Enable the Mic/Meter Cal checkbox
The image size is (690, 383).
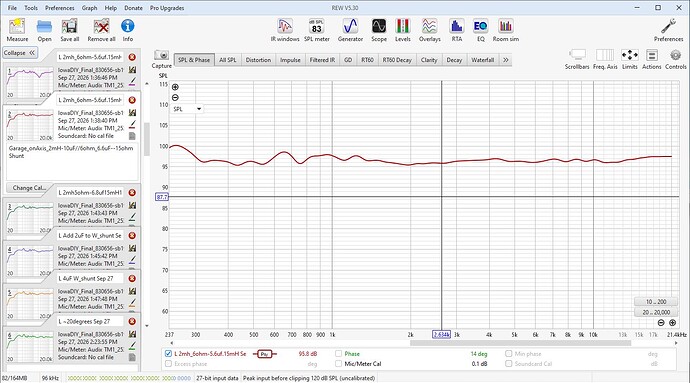click(x=338, y=364)
